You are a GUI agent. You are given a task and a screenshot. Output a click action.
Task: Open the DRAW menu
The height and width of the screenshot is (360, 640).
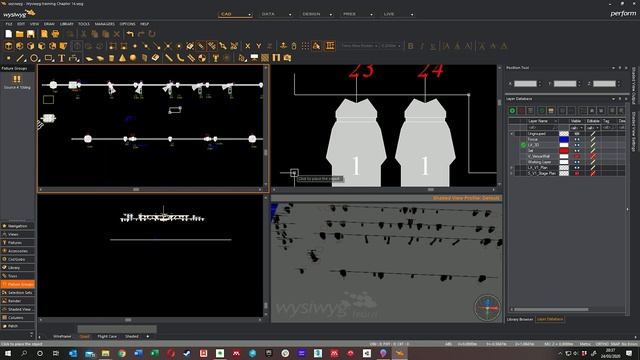(49, 24)
